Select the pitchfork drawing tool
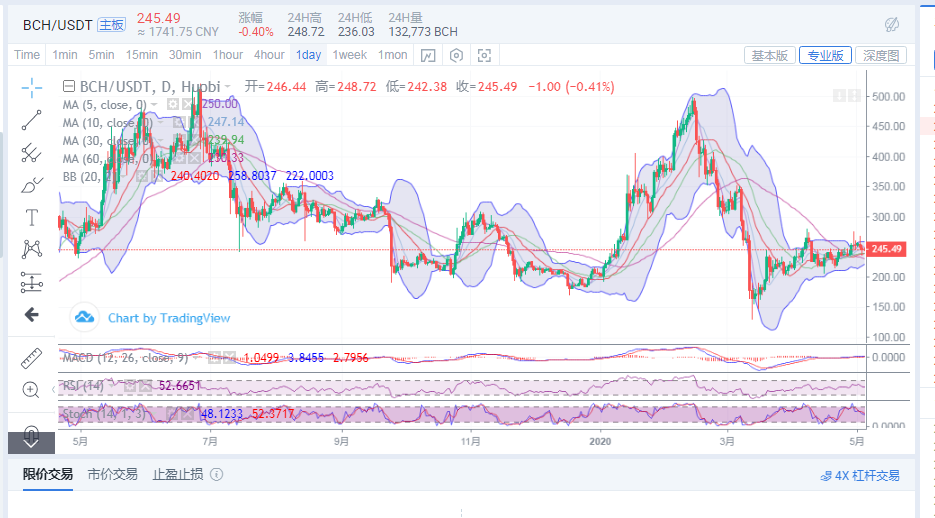The height and width of the screenshot is (518, 935). [32, 153]
